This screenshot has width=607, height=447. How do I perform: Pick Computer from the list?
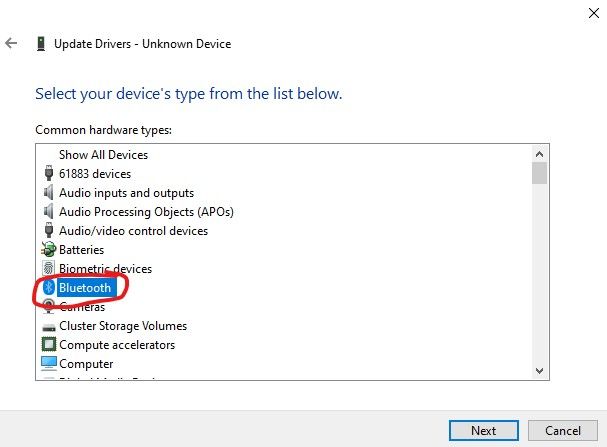pyautogui.click(x=86, y=364)
